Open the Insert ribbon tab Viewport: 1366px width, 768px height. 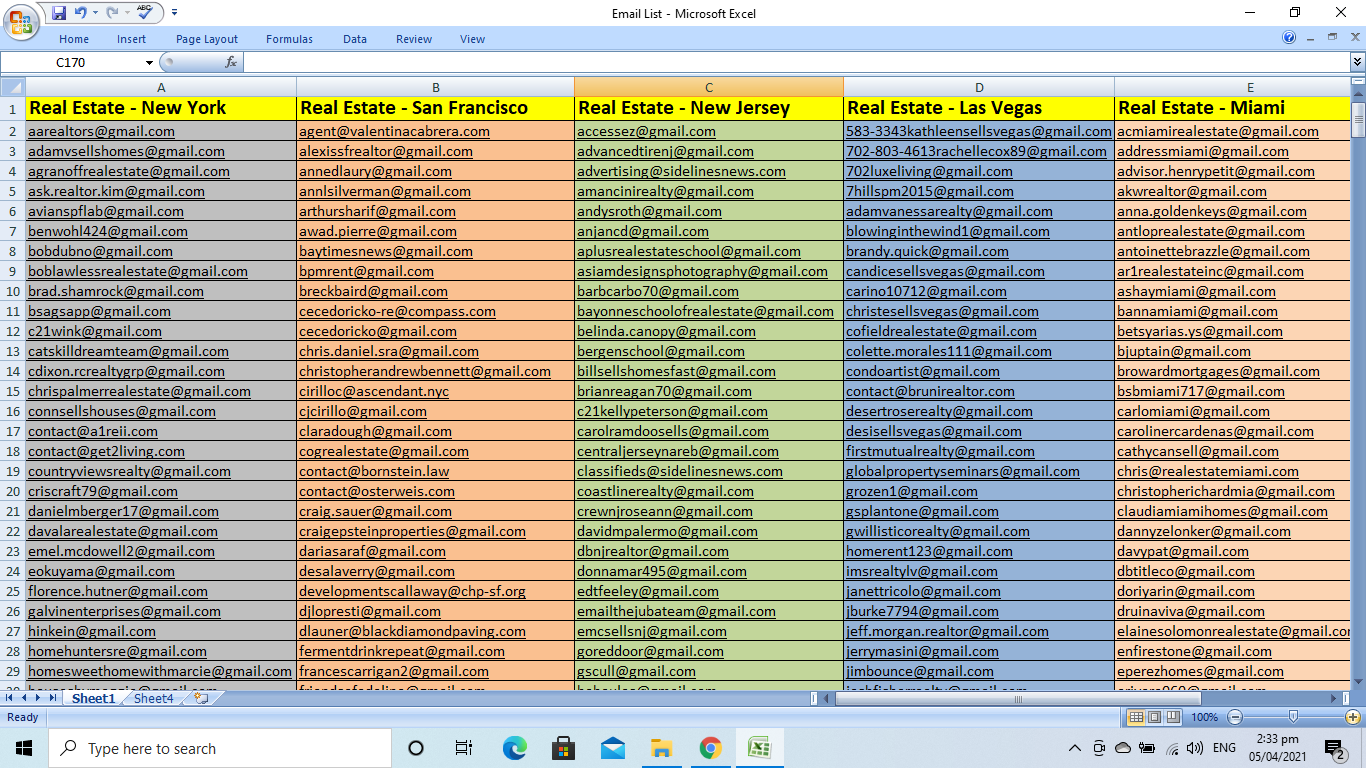click(131, 39)
